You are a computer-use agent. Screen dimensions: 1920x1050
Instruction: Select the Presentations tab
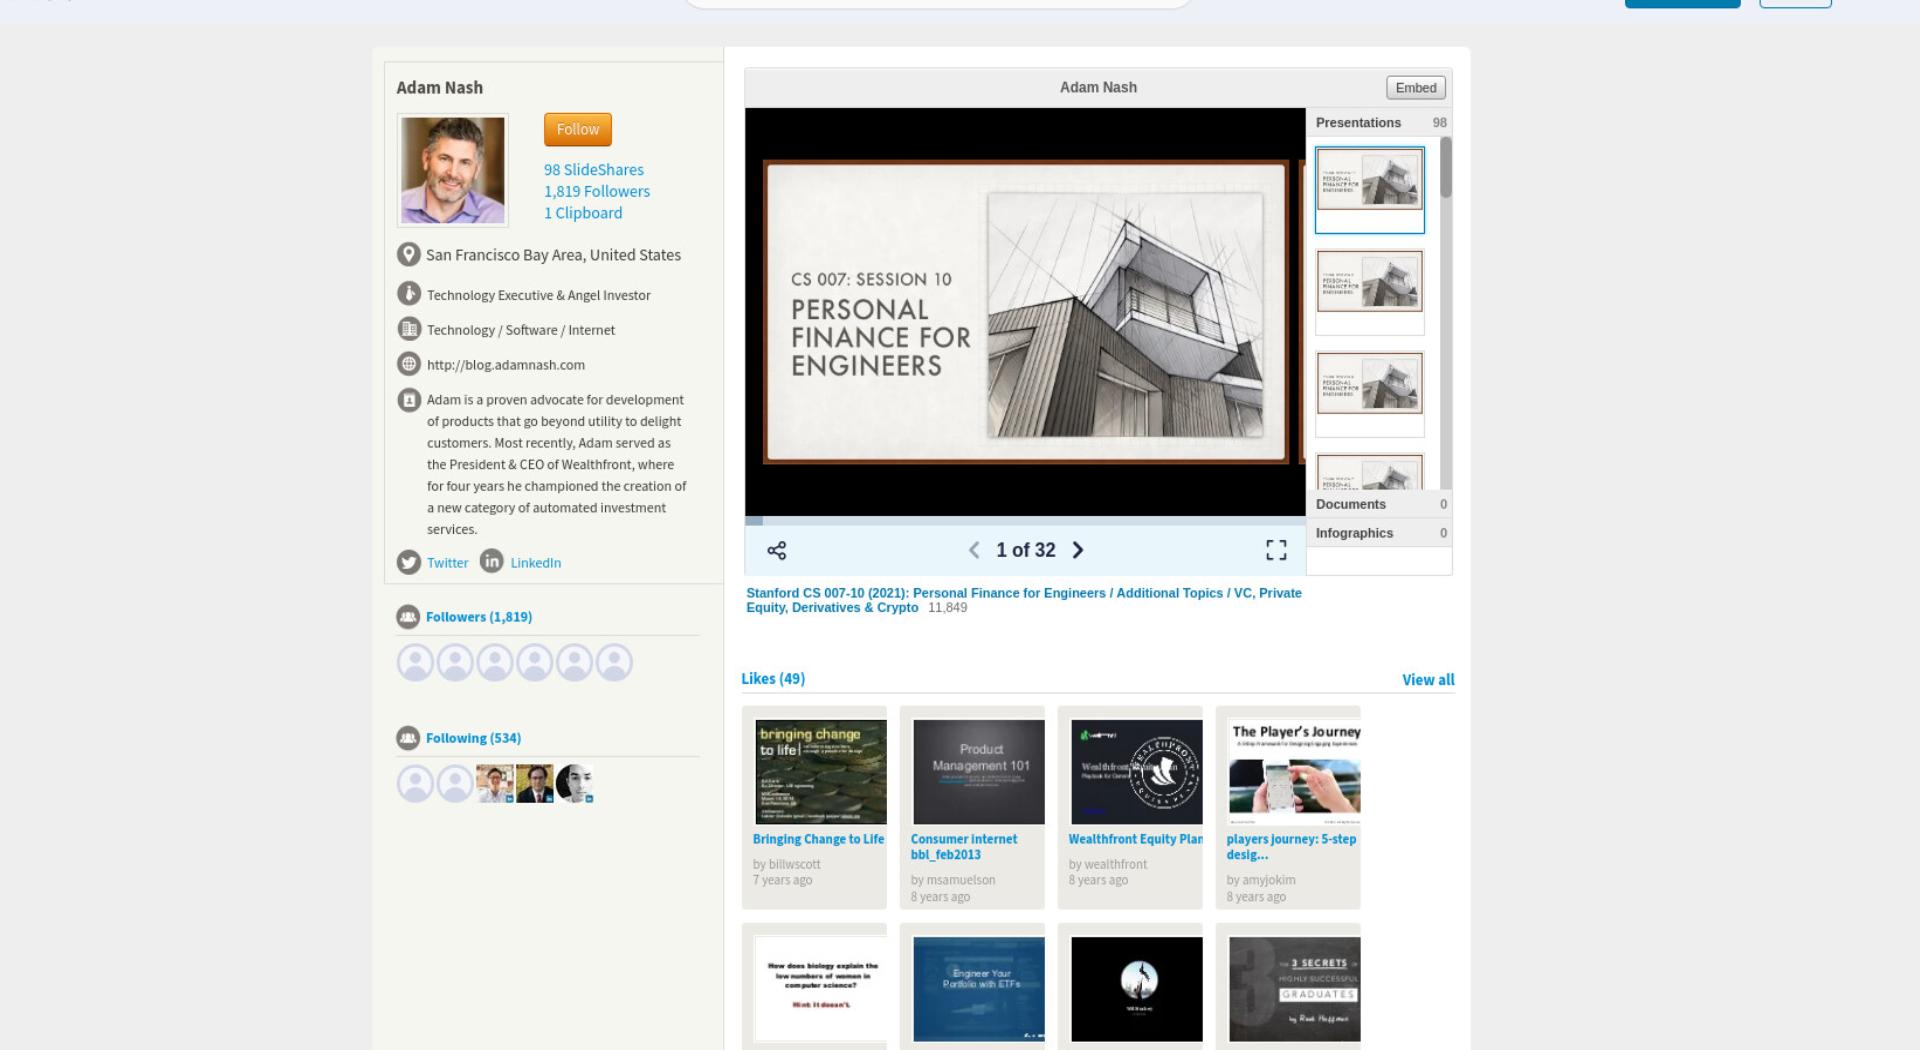1379,122
